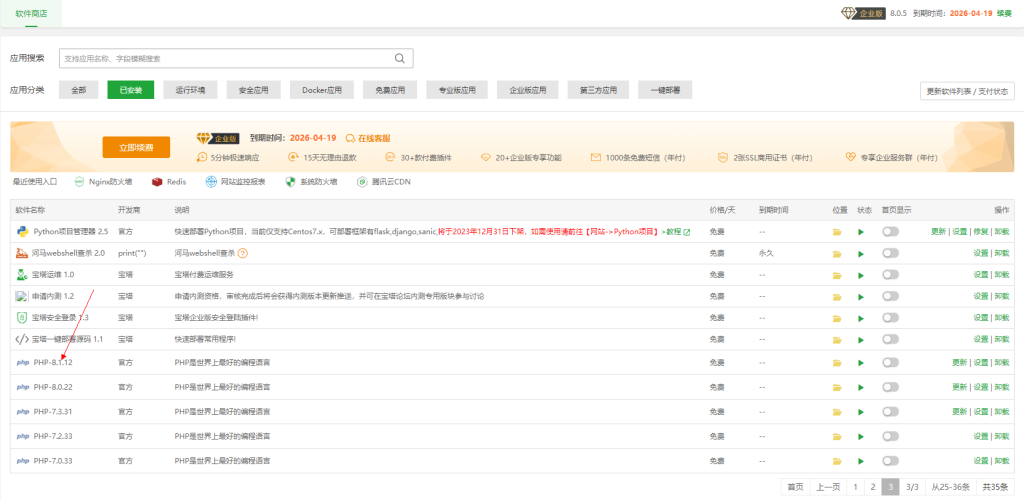Open the Redis shortcut icon
The width and height of the screenshot is (1024, 501).
click(157, 182)
